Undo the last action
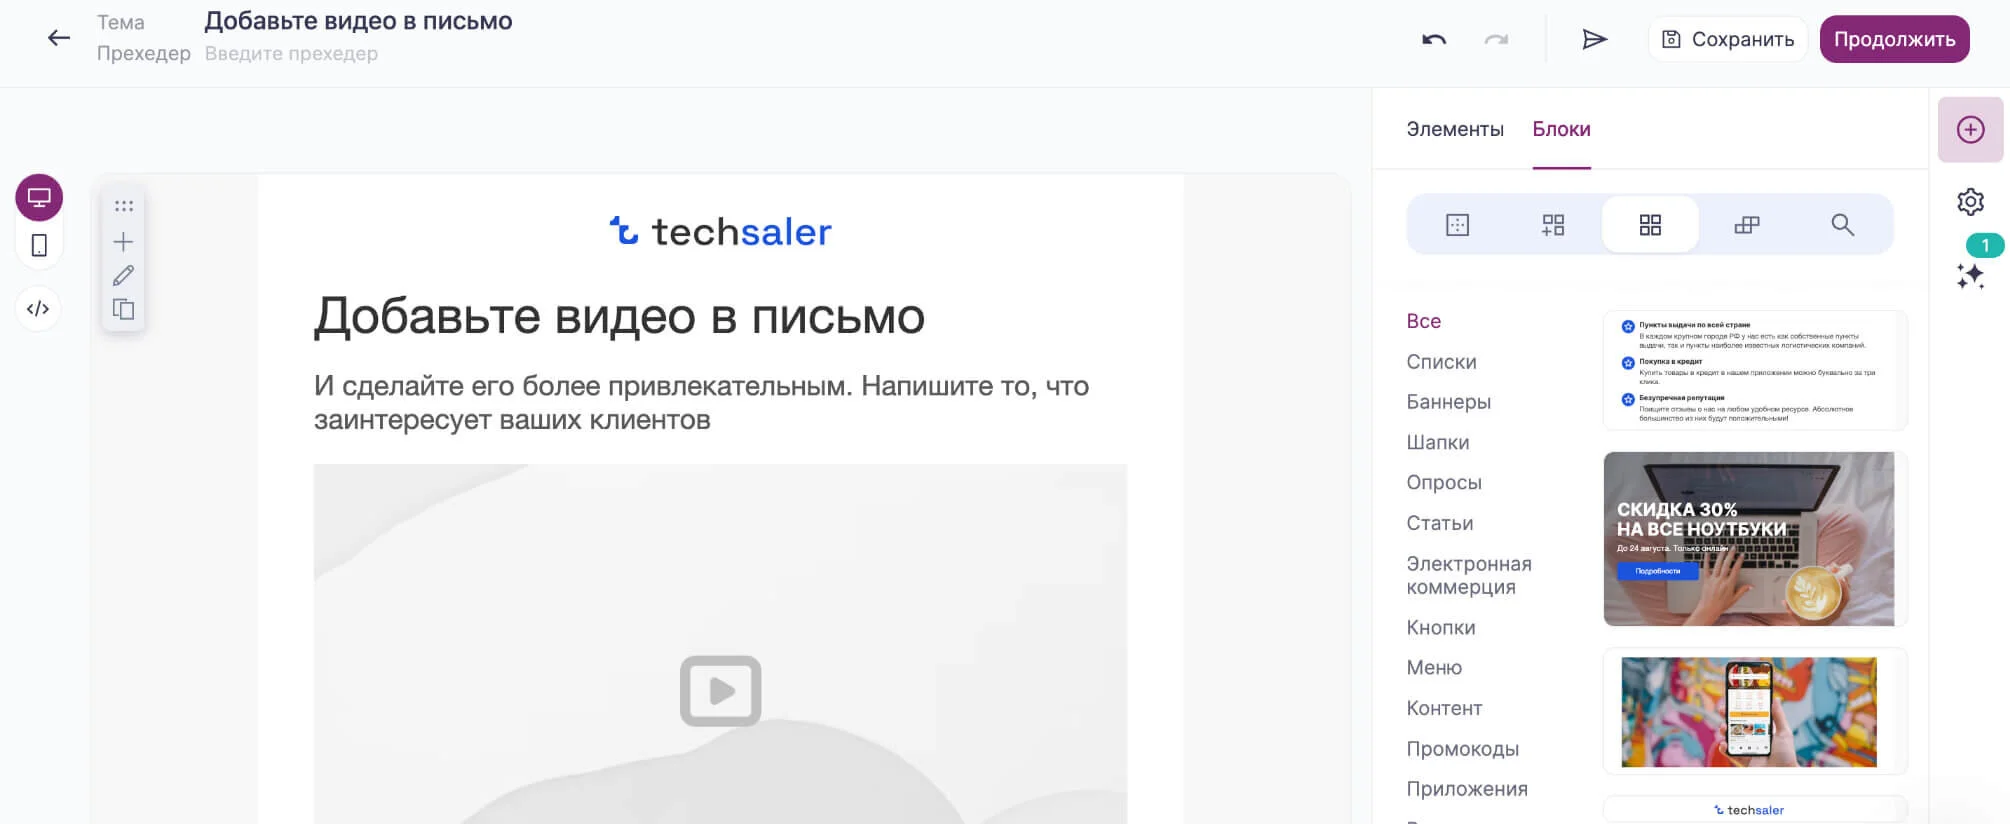The image size is (2010, 824). point(1434,39)
